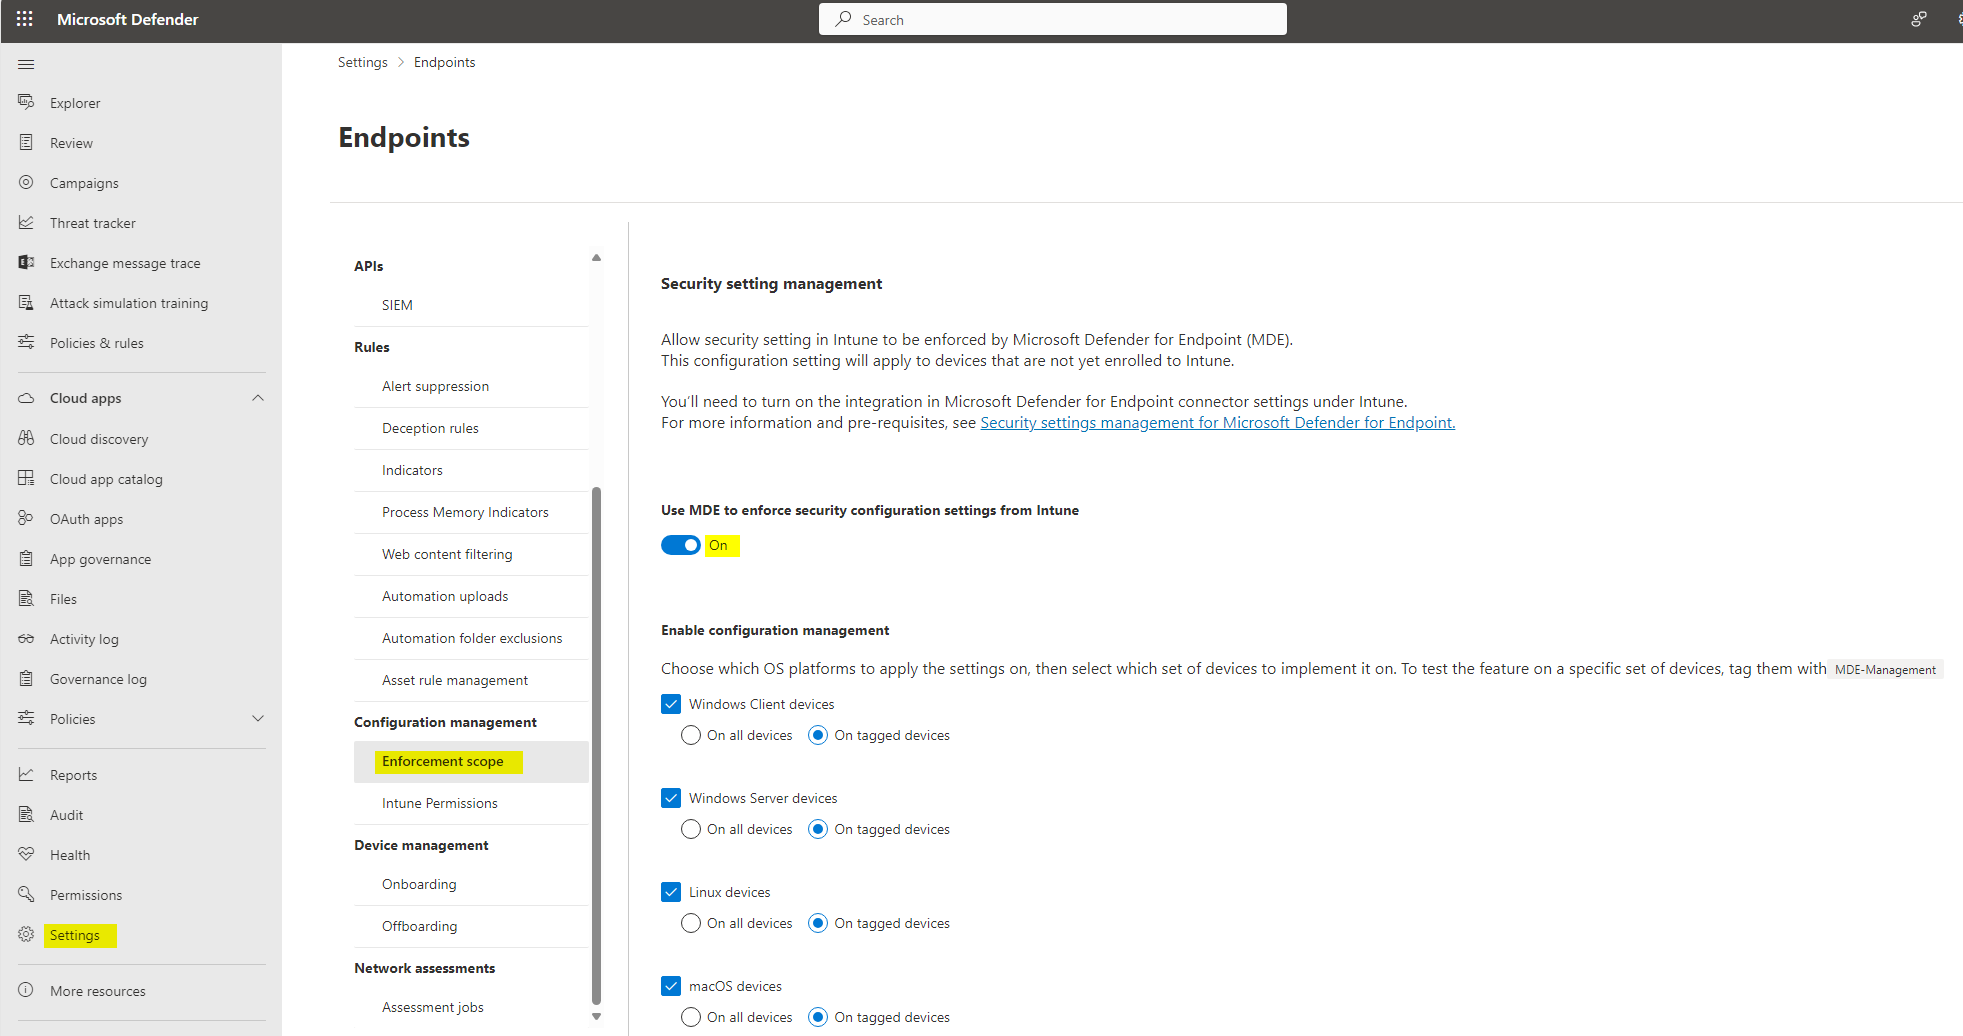
Task: Collapse the Cloud apps section
Action: coord(258,397)
